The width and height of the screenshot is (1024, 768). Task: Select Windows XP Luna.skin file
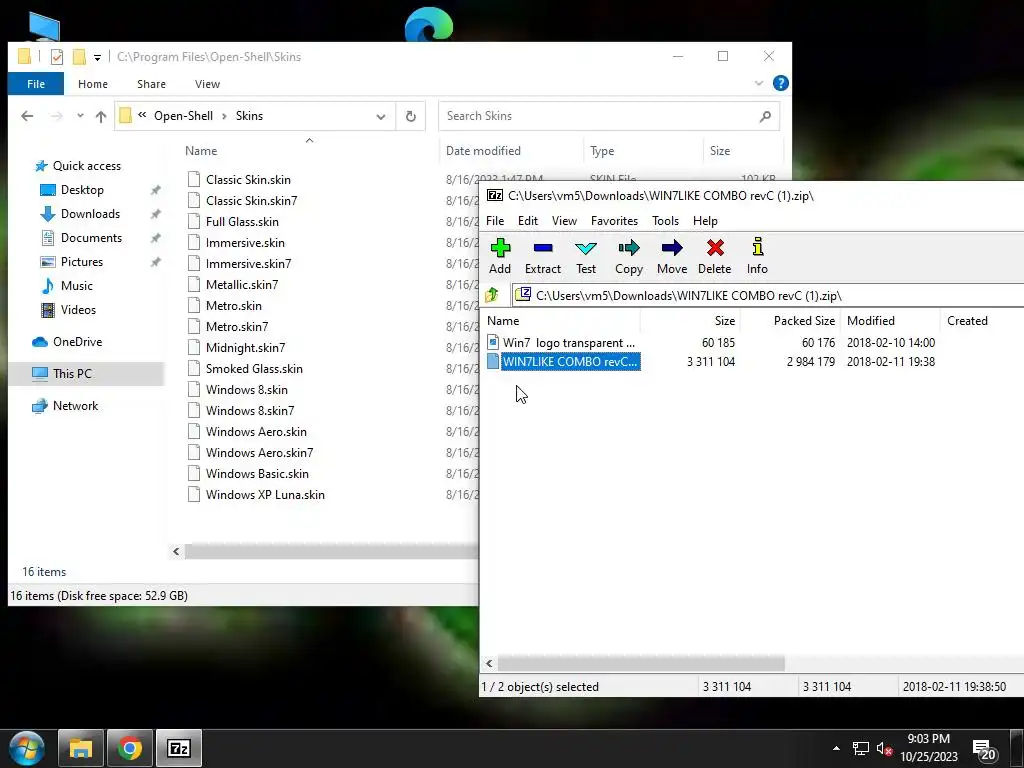[x=265, y=495]
